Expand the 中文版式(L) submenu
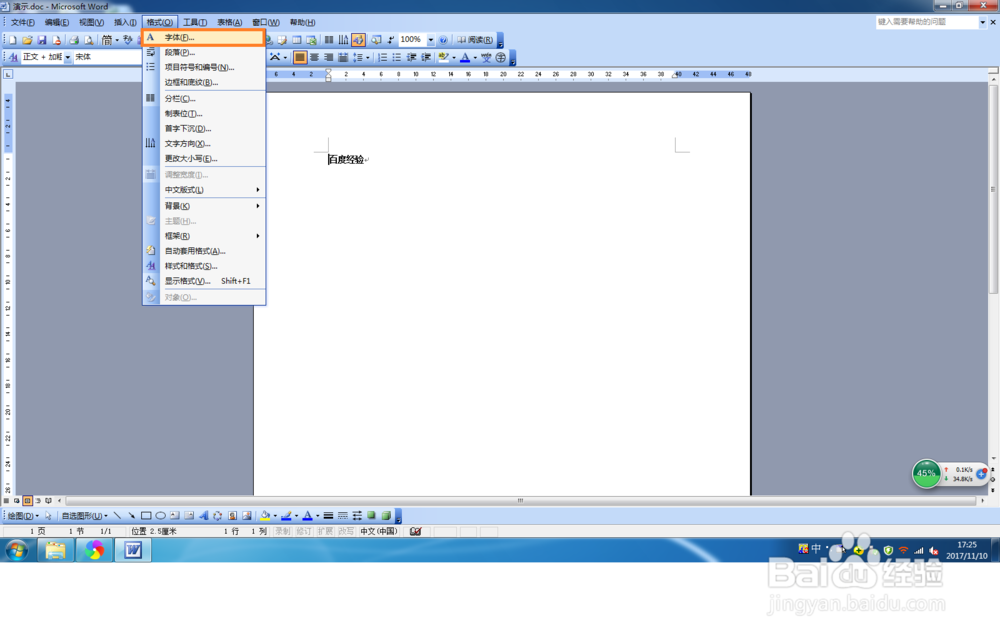The image size is (1000, 638). (203, 189)
